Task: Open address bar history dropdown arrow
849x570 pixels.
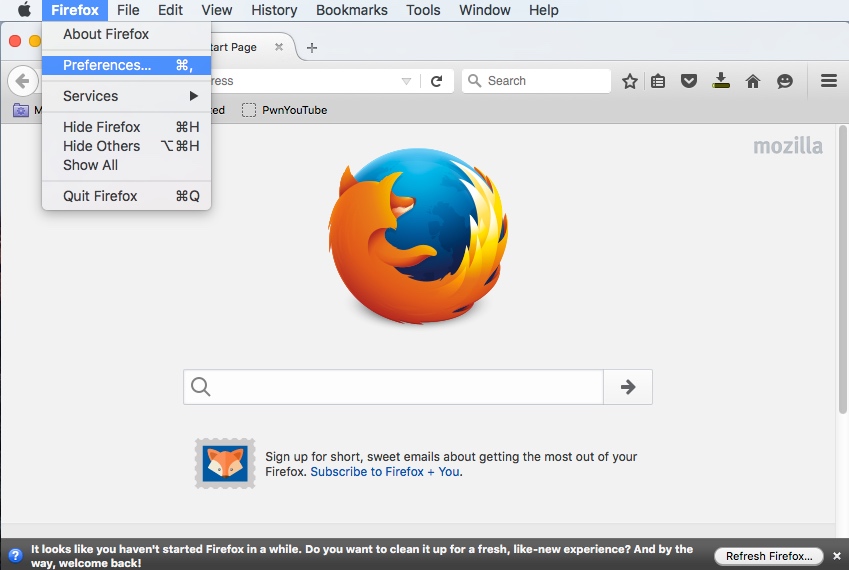Action: pos(407,81)
